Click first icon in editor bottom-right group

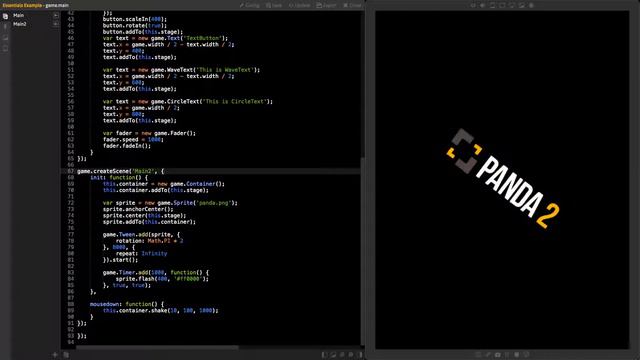[324, 355]
